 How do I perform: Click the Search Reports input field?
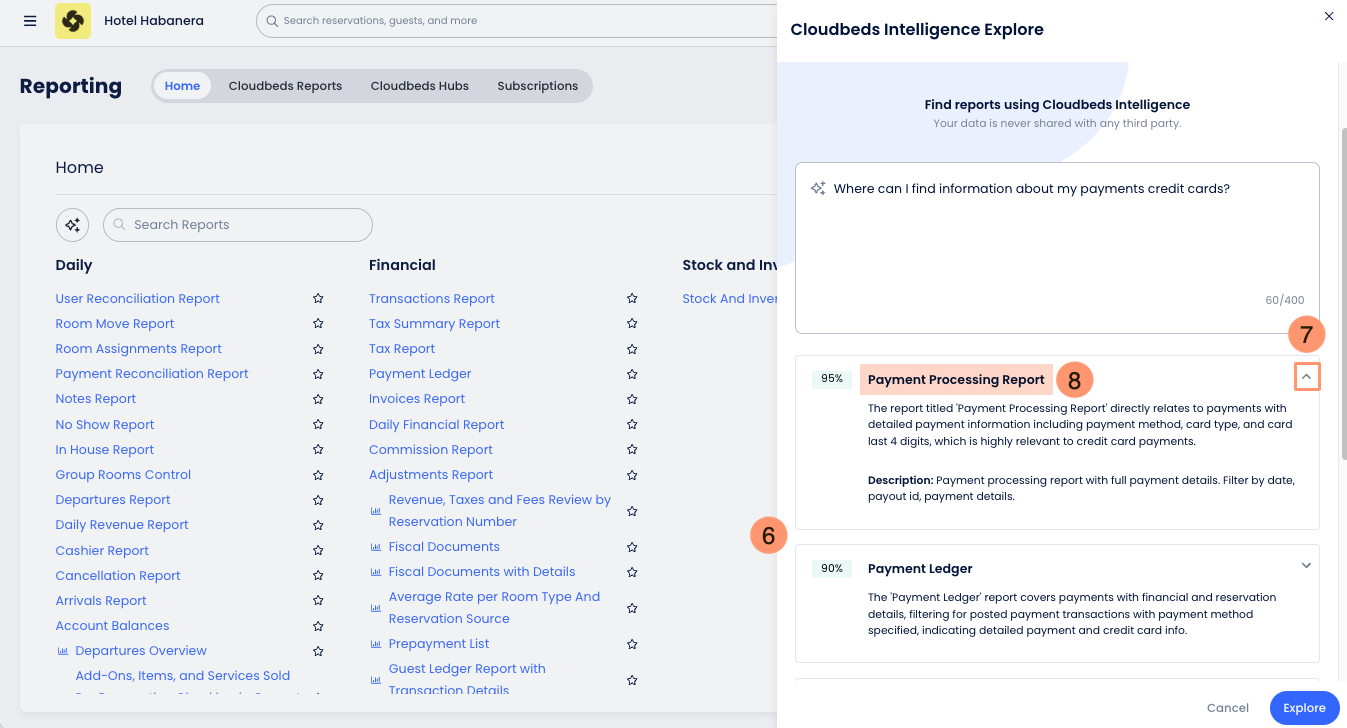[x=238, y=225]
